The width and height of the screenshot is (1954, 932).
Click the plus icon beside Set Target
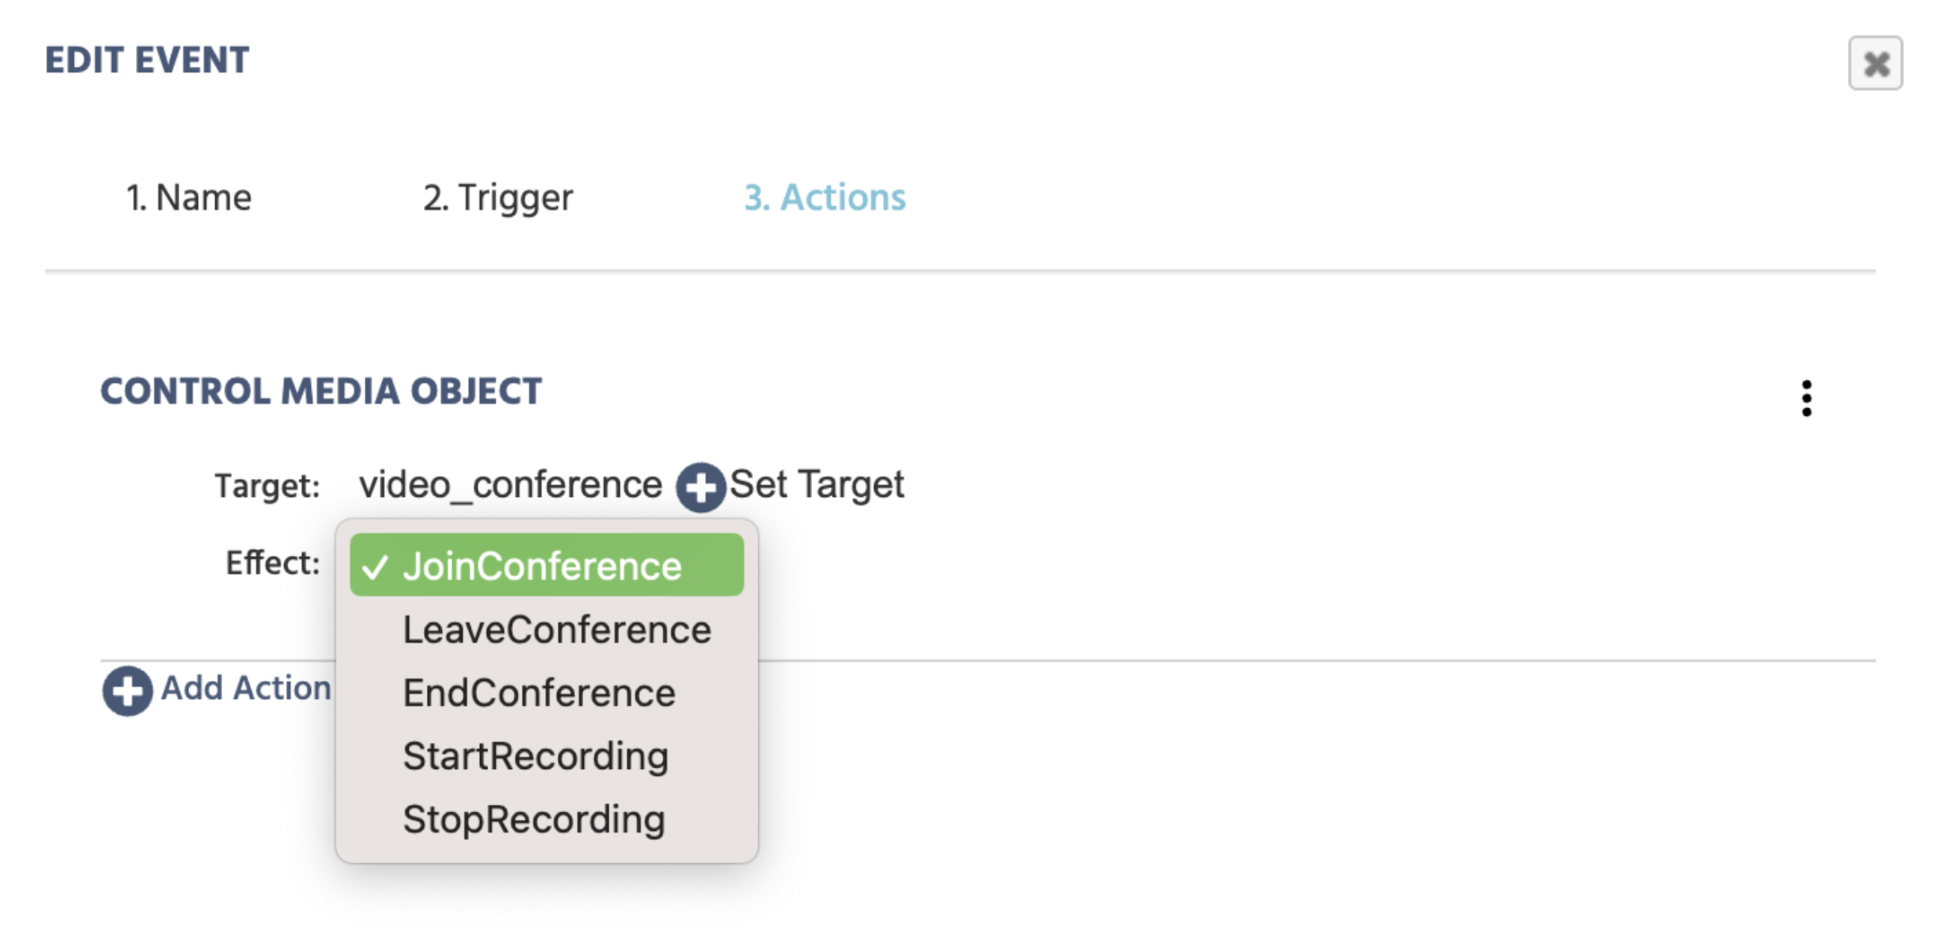pyautogui.click(x=700, y=487)
